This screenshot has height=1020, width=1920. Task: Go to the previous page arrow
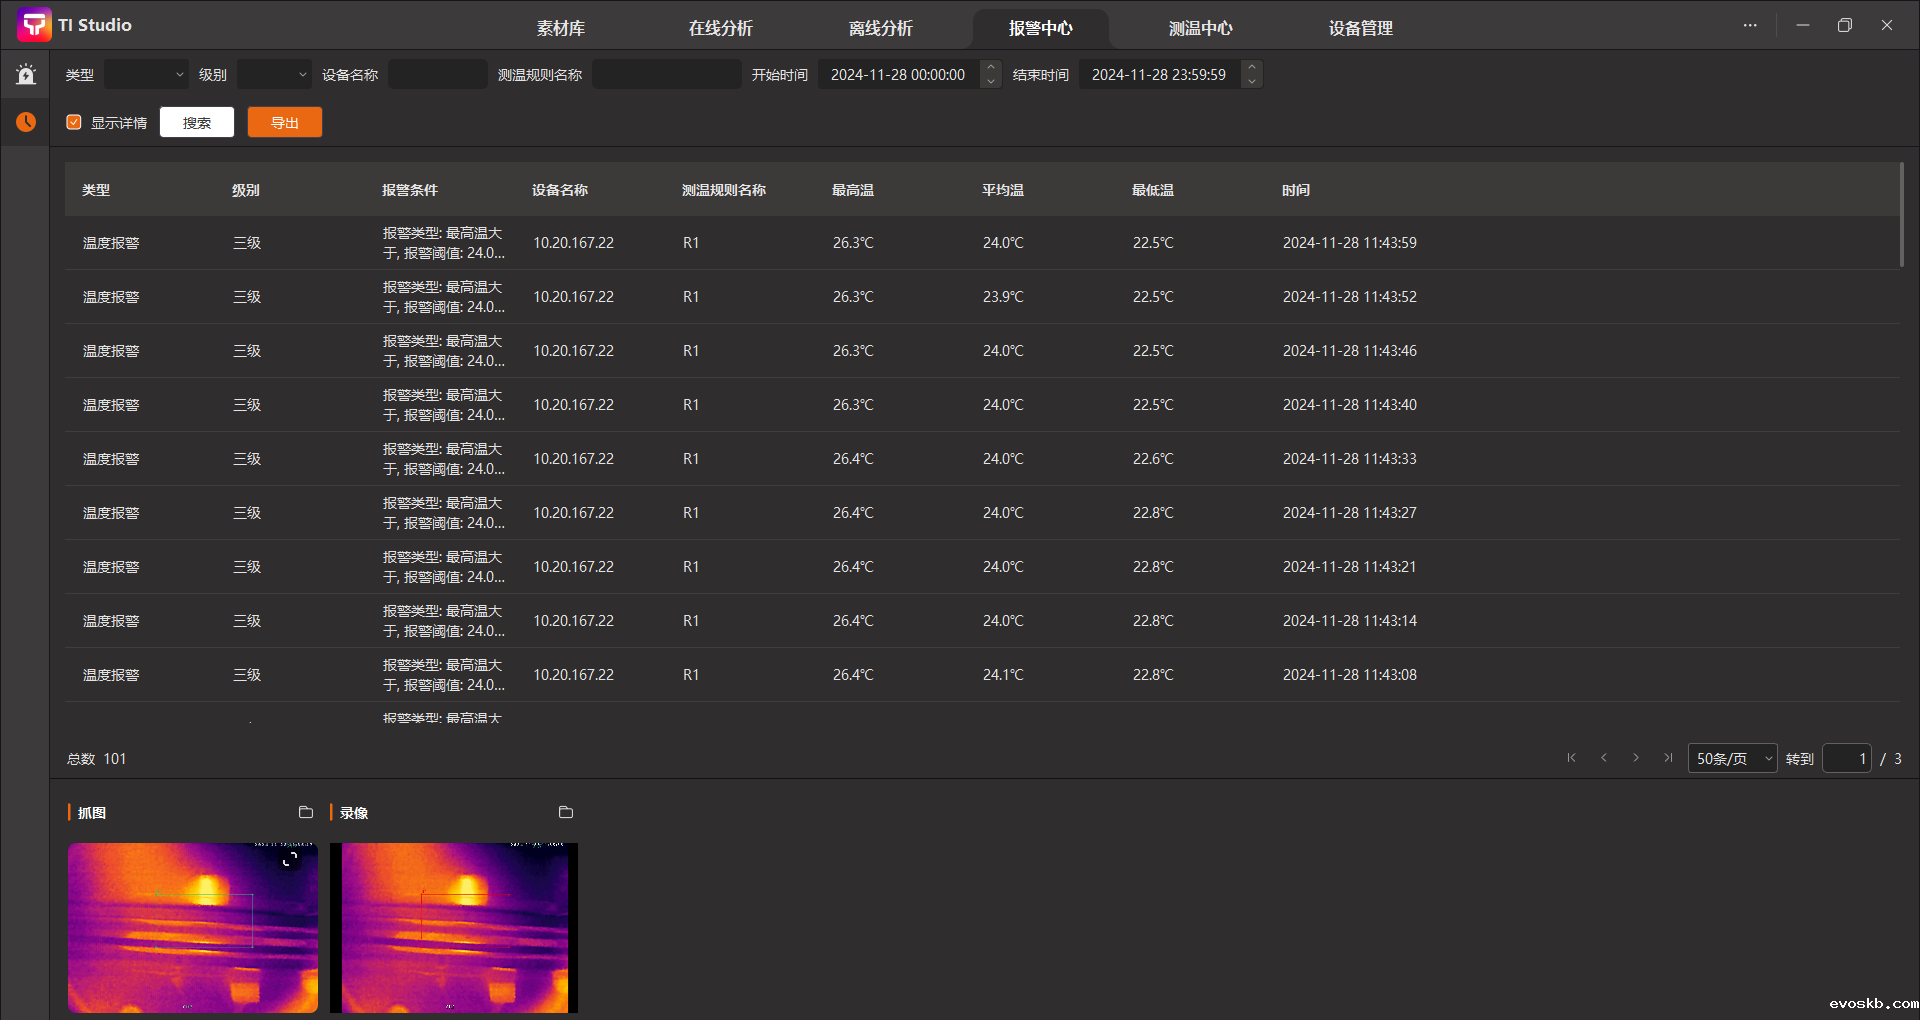pyautogui.click(x=1604, y=758)
